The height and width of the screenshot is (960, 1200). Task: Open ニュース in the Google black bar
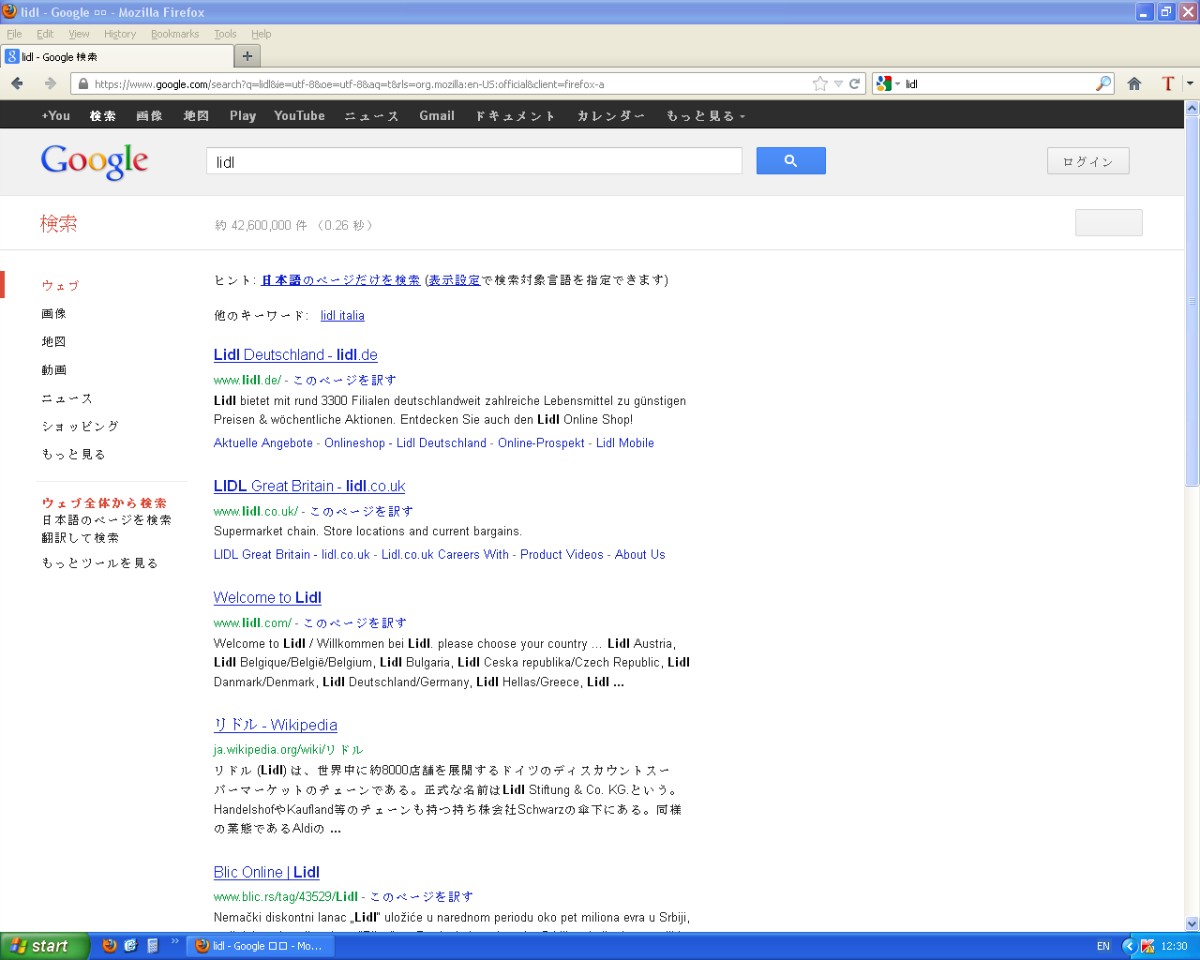[x=372, y=116]
